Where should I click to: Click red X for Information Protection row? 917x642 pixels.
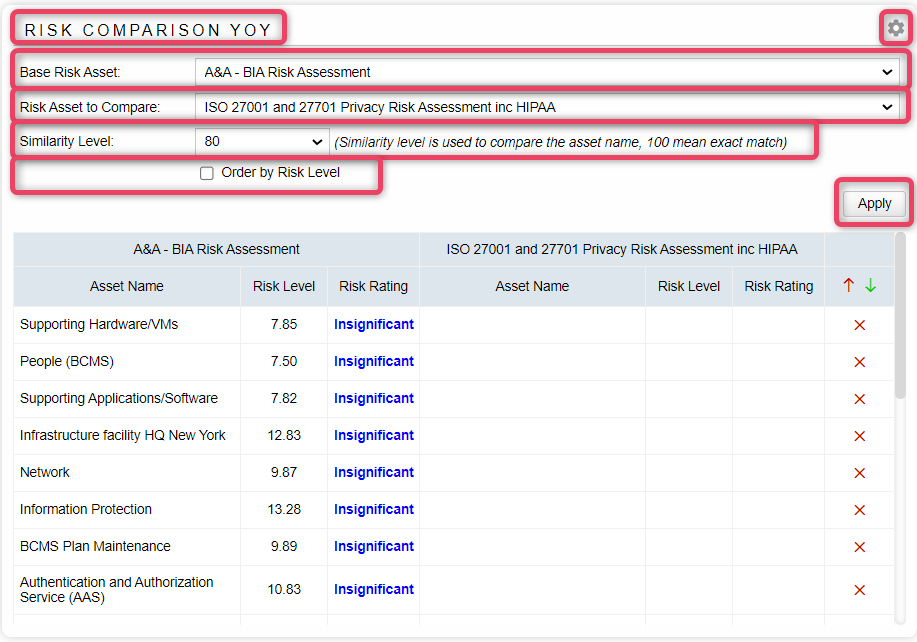859,510
